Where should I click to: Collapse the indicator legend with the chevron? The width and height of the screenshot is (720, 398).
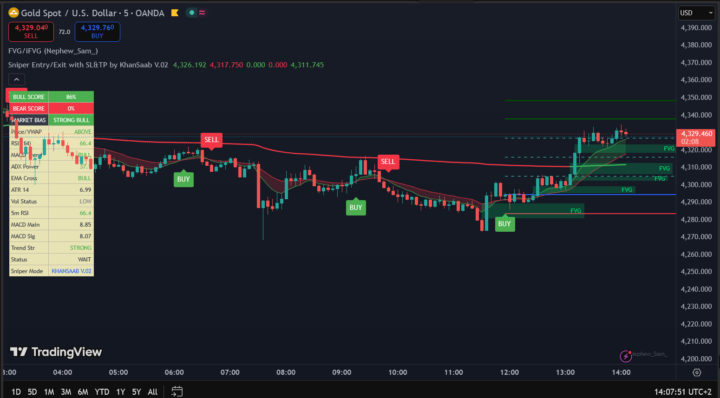point(17,79)
